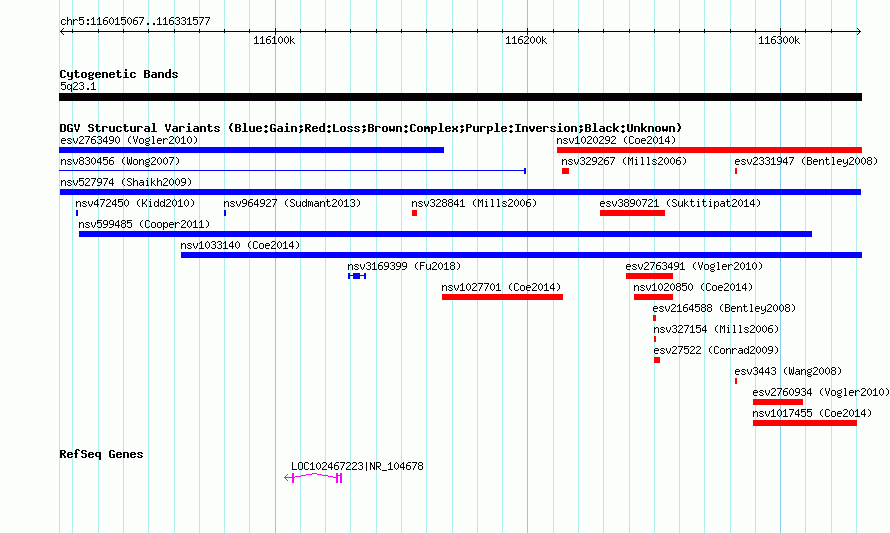Click the left arrow of the coordinate ruler
890x533 pixels.
62,31
